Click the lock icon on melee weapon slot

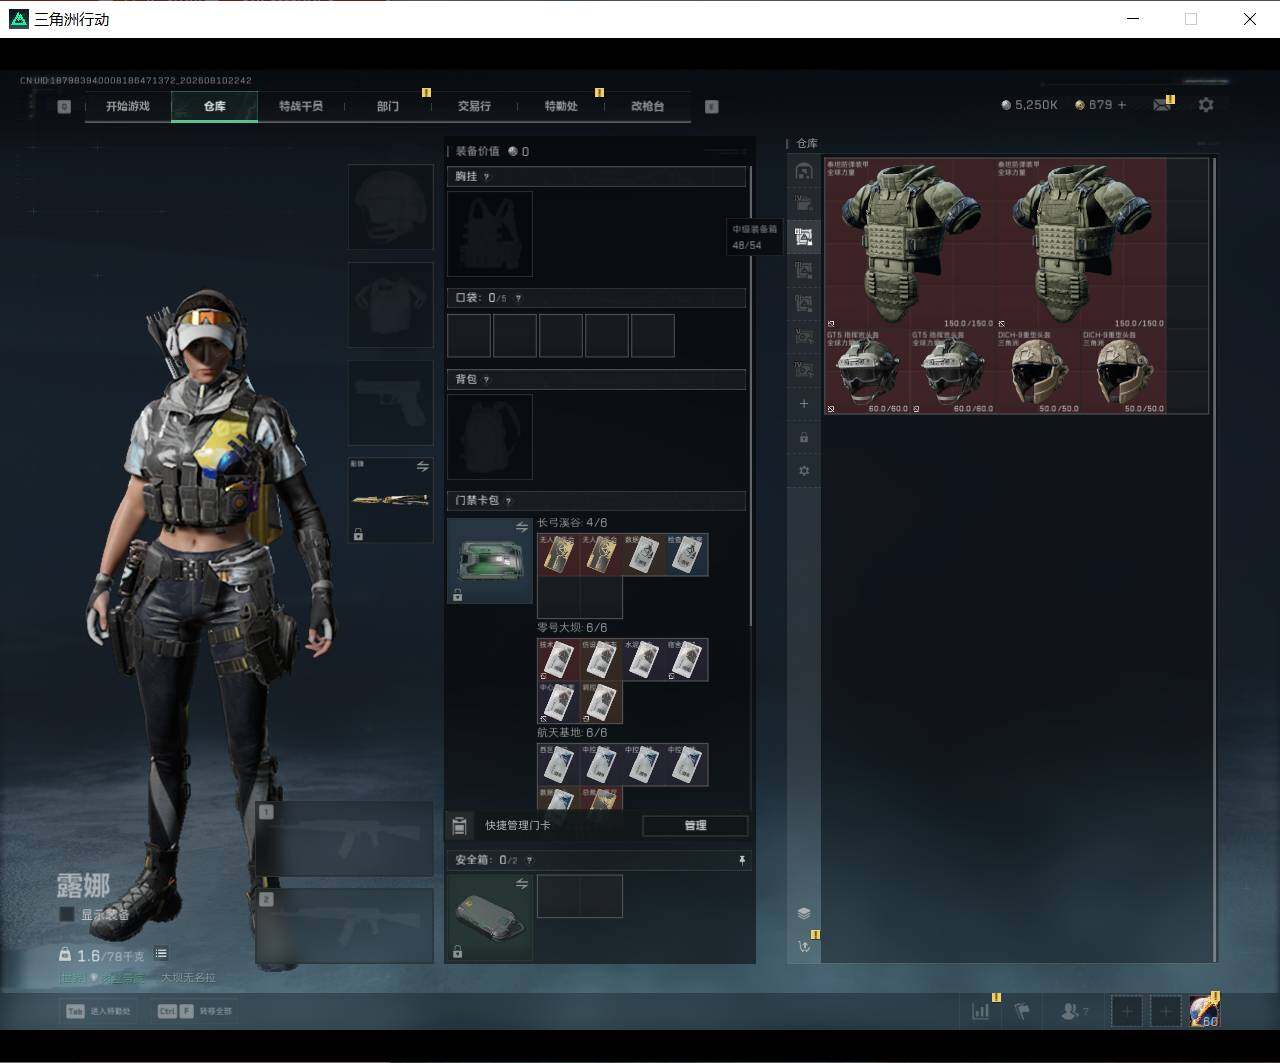[x=358, y=535]
